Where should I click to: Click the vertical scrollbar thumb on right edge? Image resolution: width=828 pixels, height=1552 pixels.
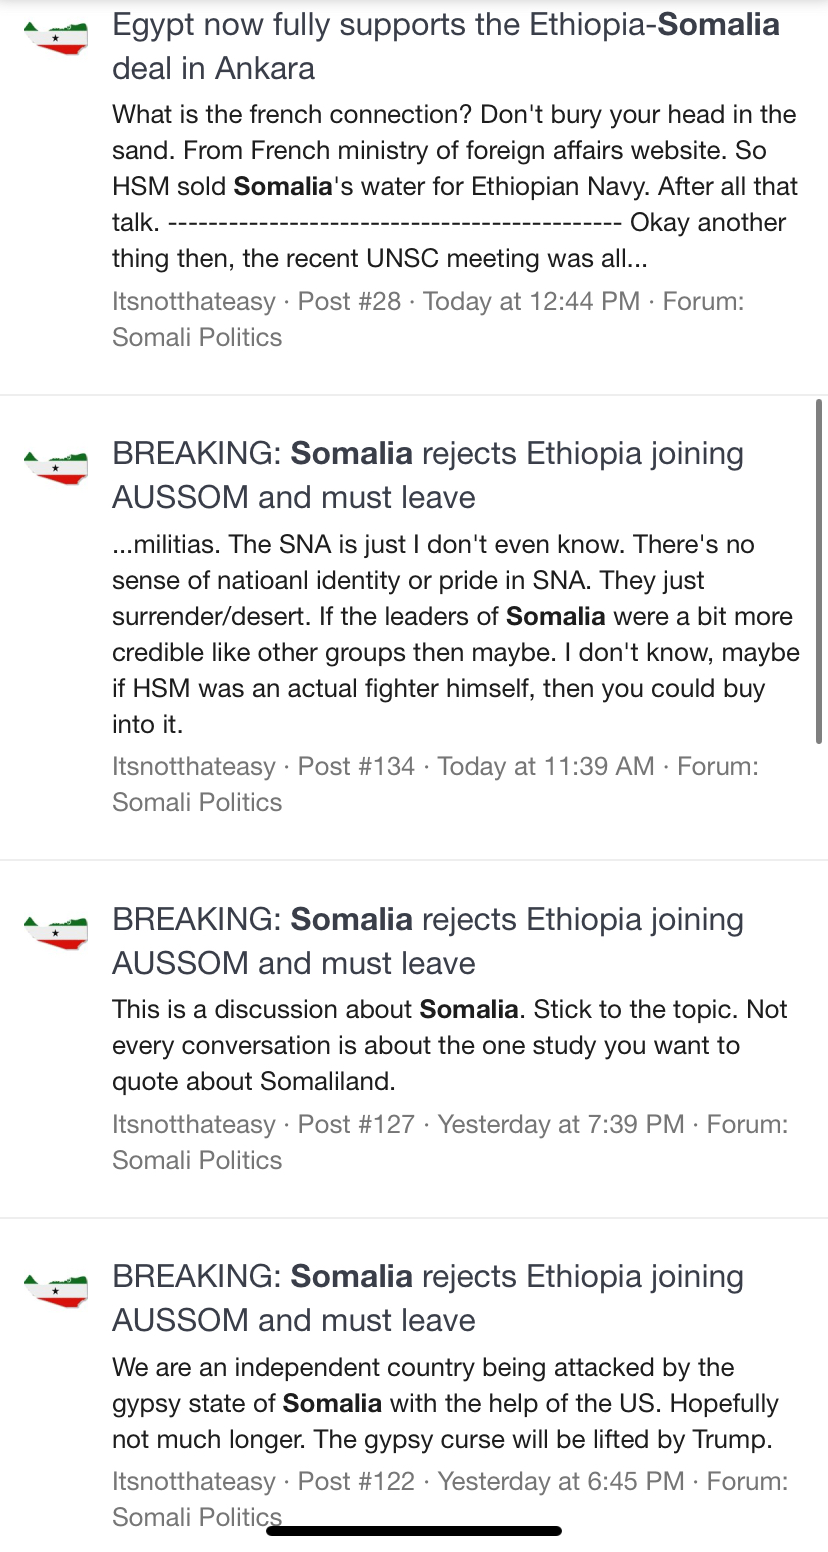coord(819,571)
